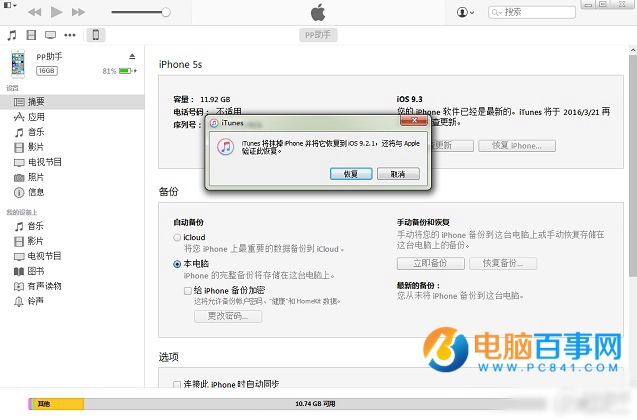
Task: Open the TV shows icon in toolbar
Action: point(51,35)
